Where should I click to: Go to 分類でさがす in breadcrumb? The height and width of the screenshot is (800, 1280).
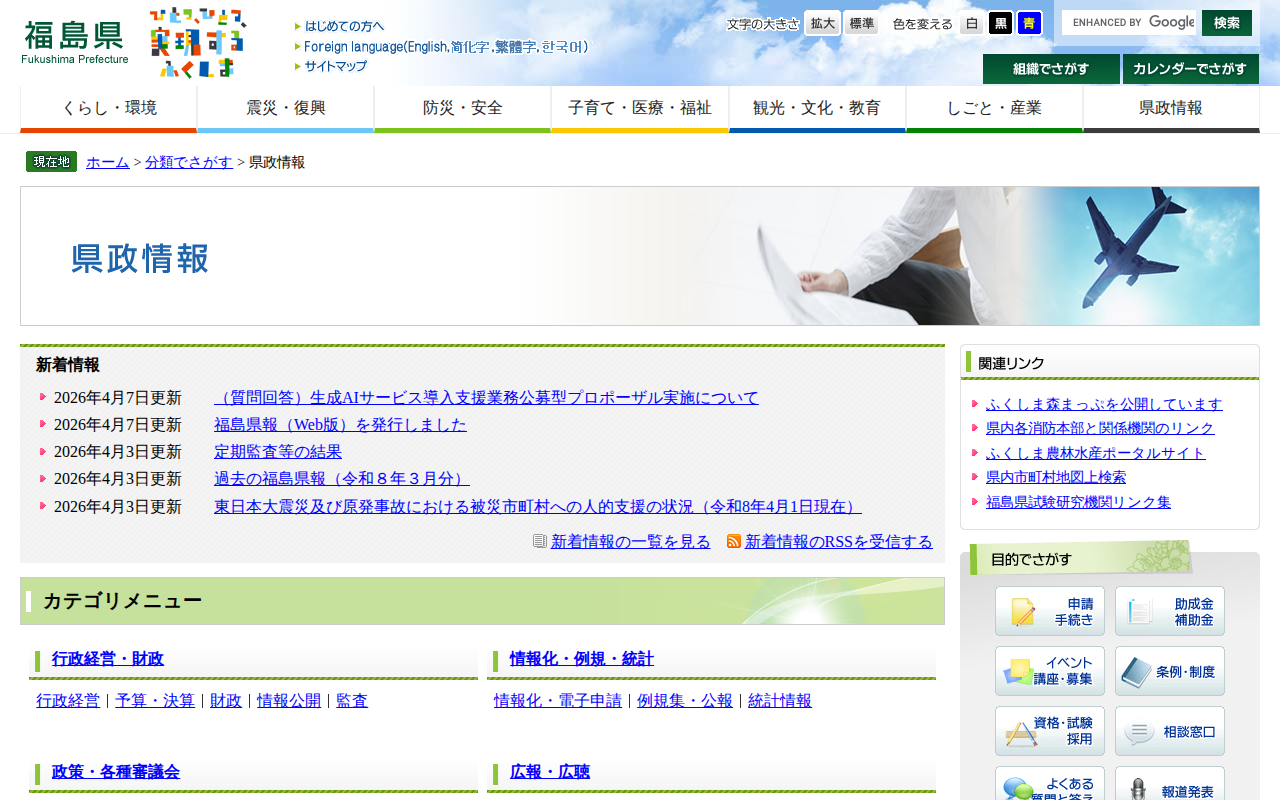pos(189,162)
